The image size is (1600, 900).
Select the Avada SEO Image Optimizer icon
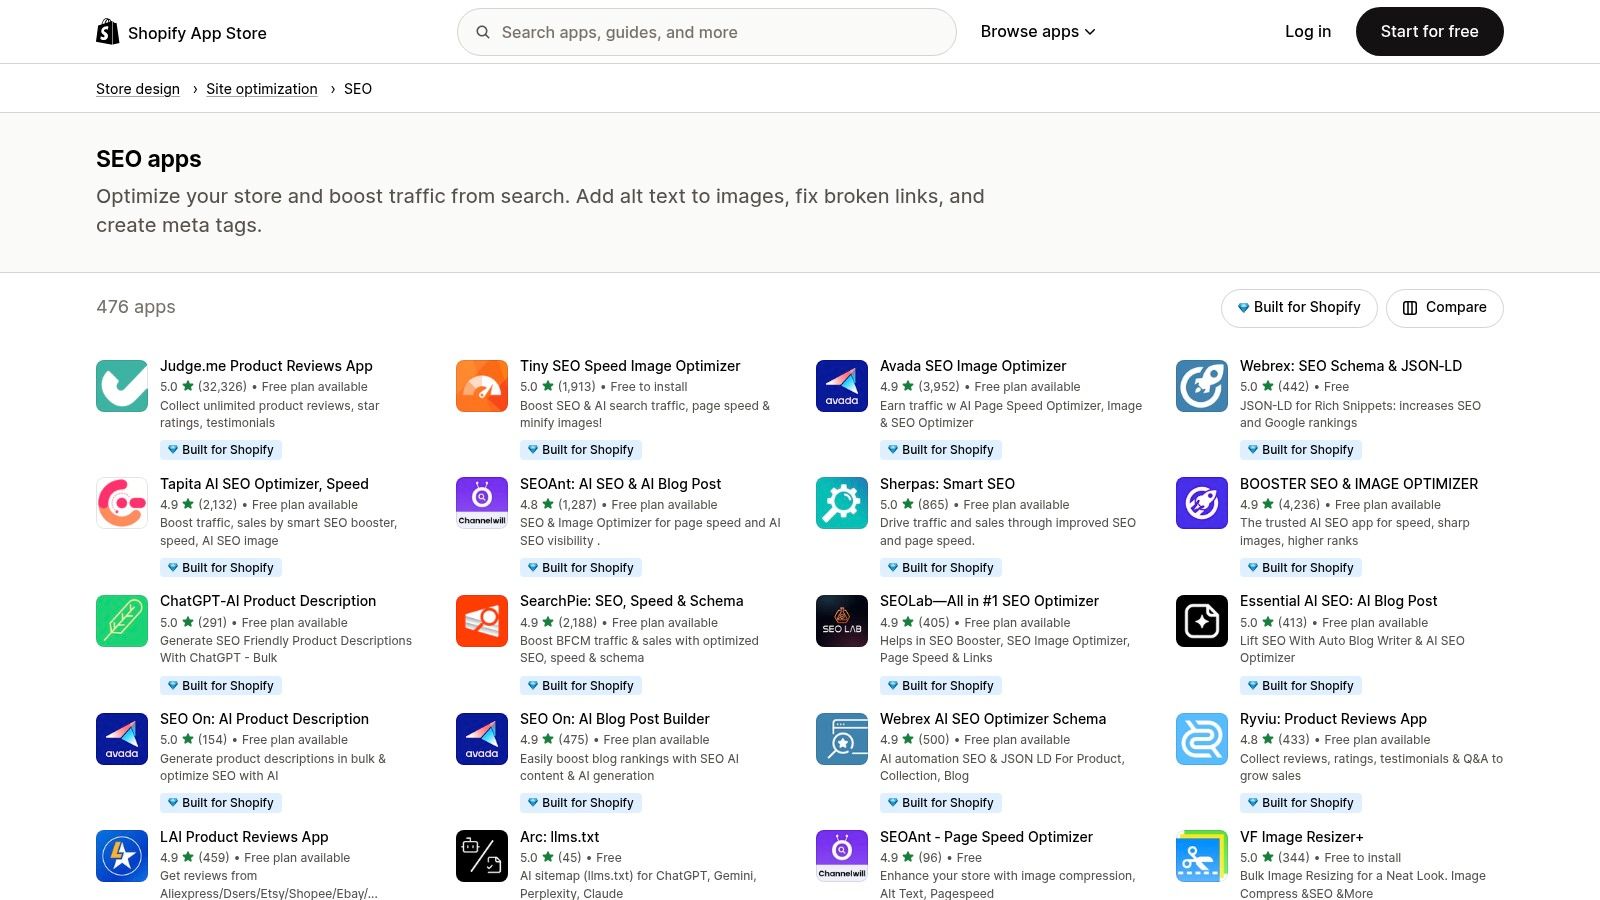(x=841, y=385)
